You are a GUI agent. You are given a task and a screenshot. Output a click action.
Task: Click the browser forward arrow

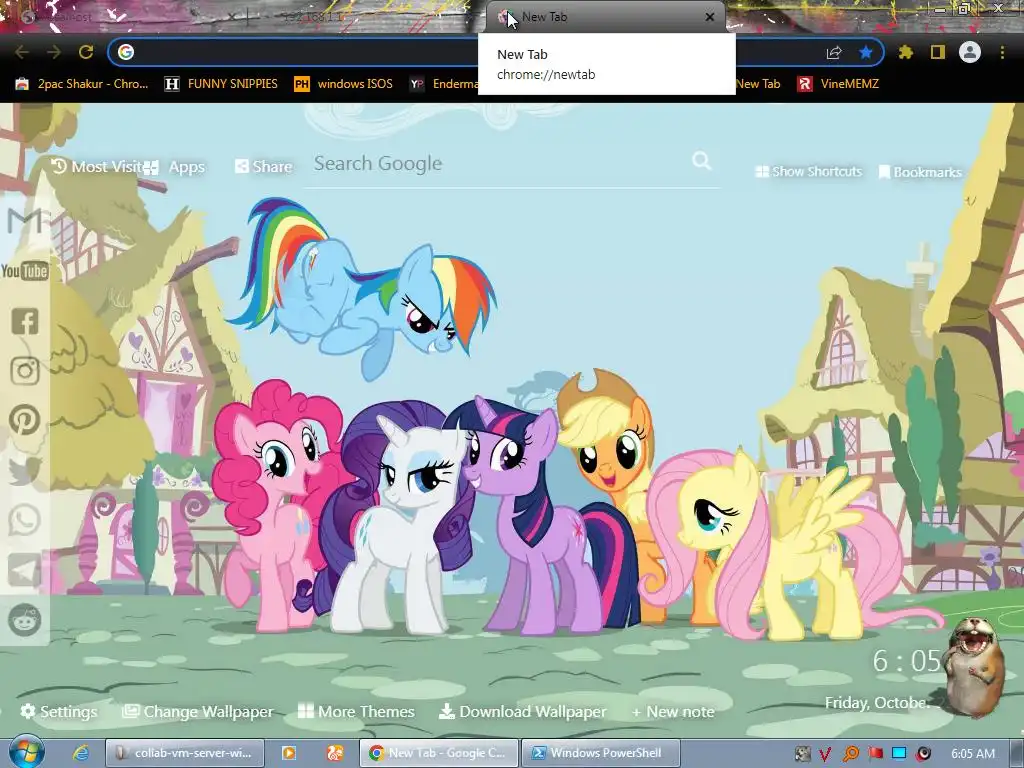(x=54, y=52)
